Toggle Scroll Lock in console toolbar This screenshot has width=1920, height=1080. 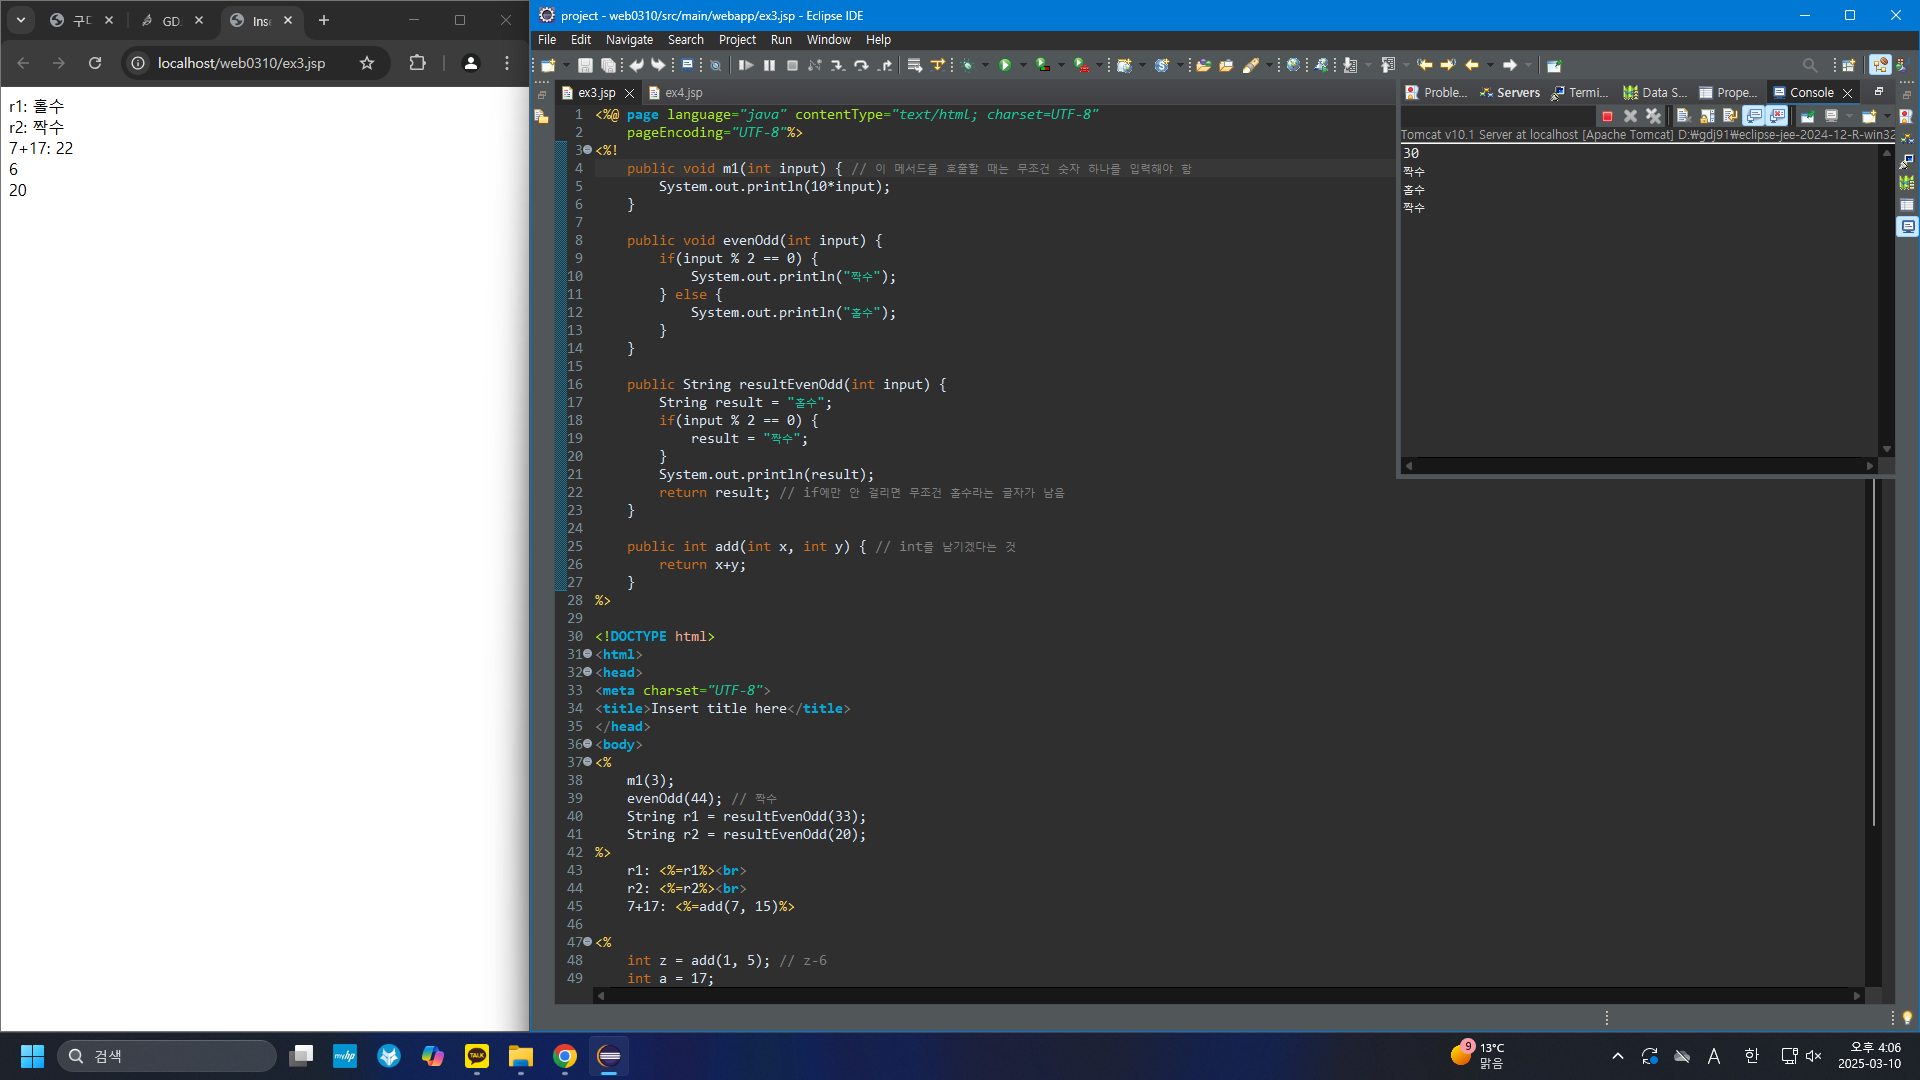click(1707, 116)
